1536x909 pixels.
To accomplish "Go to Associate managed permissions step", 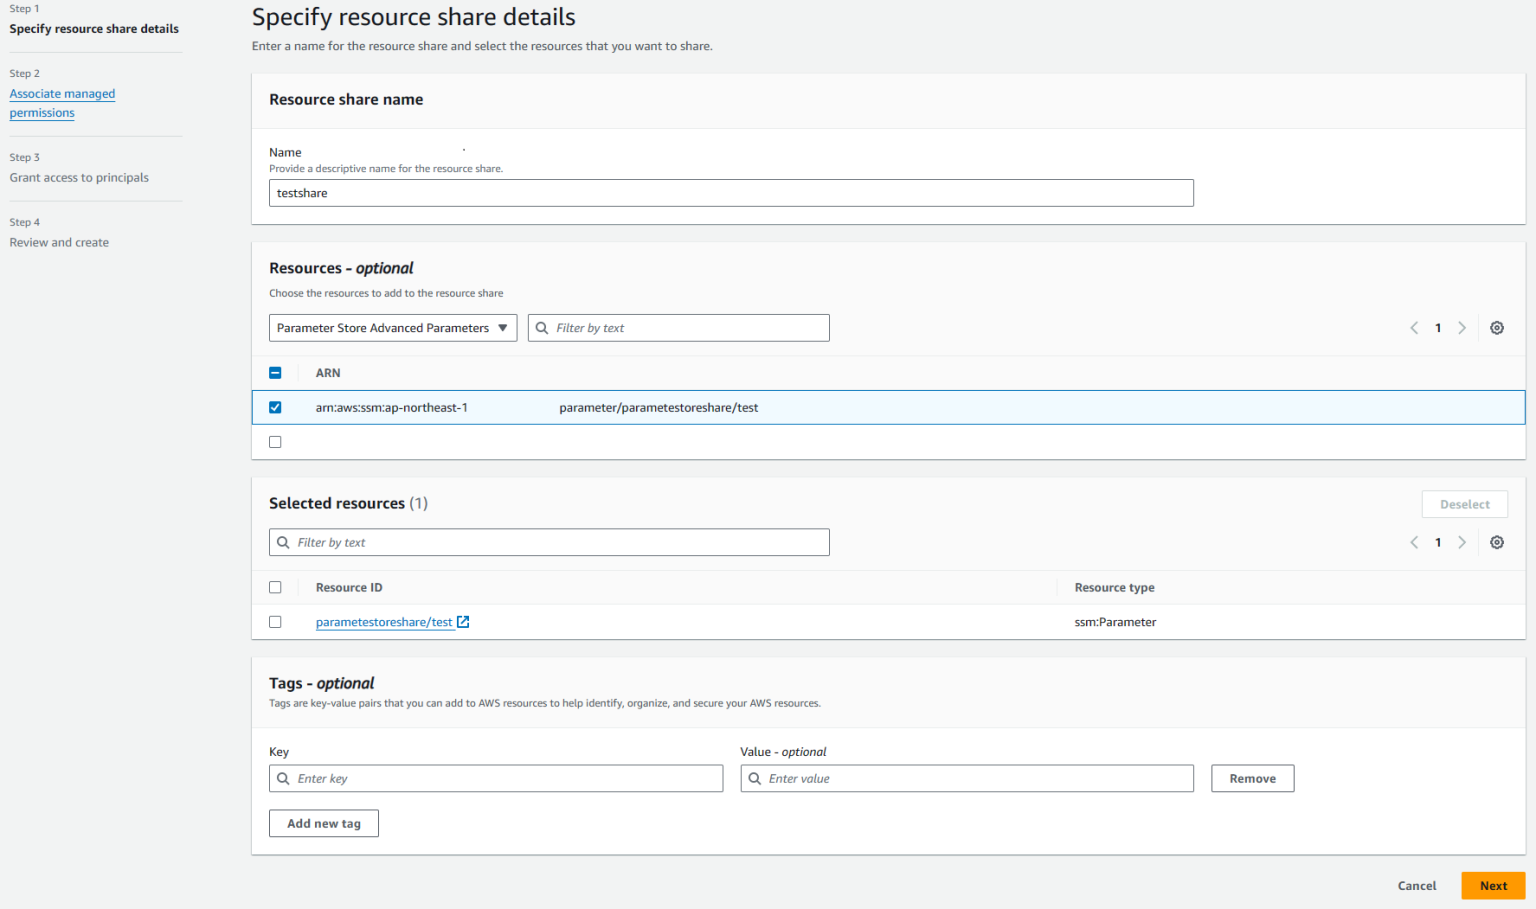I will click(x=62, y=103).
